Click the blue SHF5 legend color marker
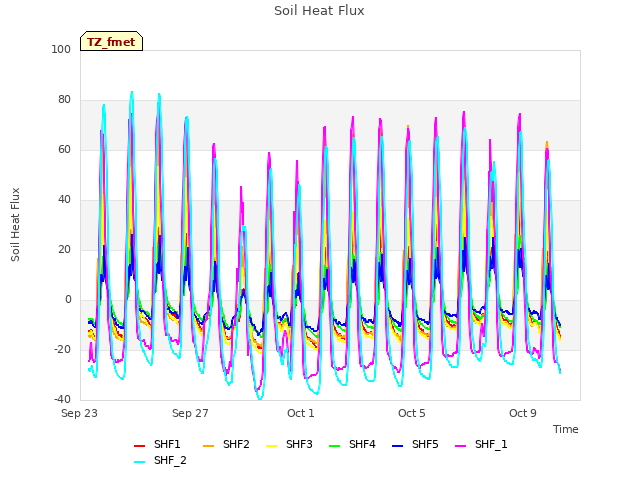The height and width of the screenshot is (480, 640). click(x=398, y=446)
